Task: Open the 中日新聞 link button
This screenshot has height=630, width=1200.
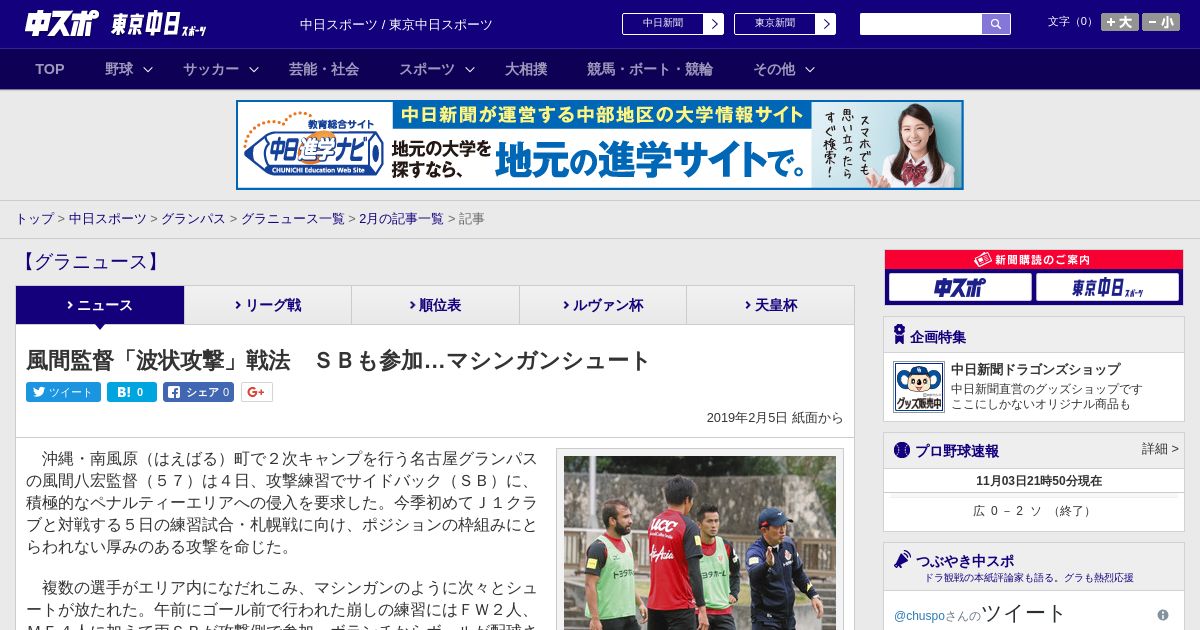Action: [x=673, y=24]
